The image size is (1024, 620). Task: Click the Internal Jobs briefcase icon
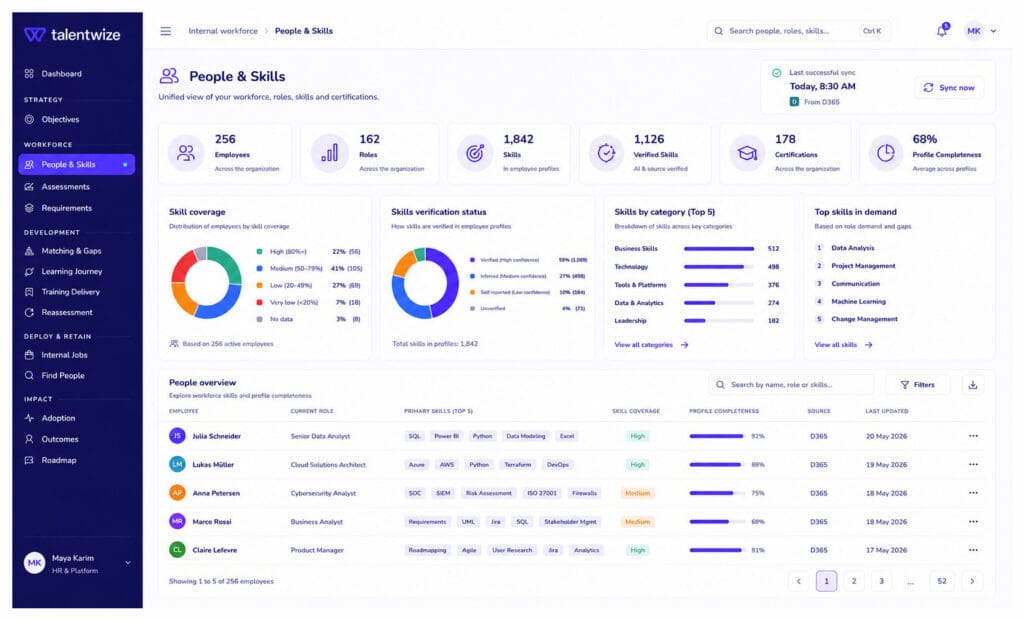(x=29, y=355)
